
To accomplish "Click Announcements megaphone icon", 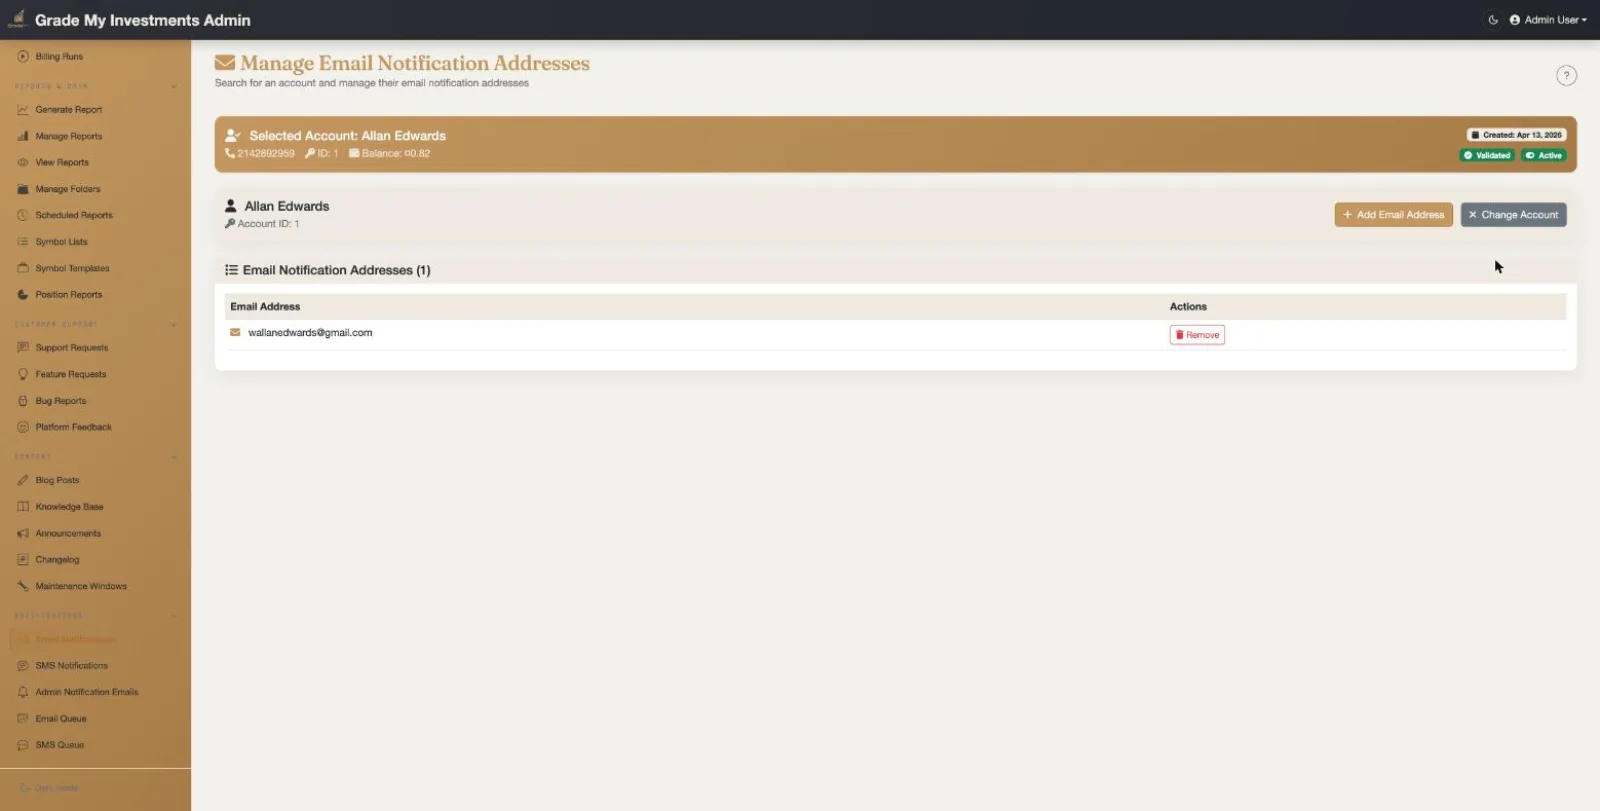I will 23,533.
